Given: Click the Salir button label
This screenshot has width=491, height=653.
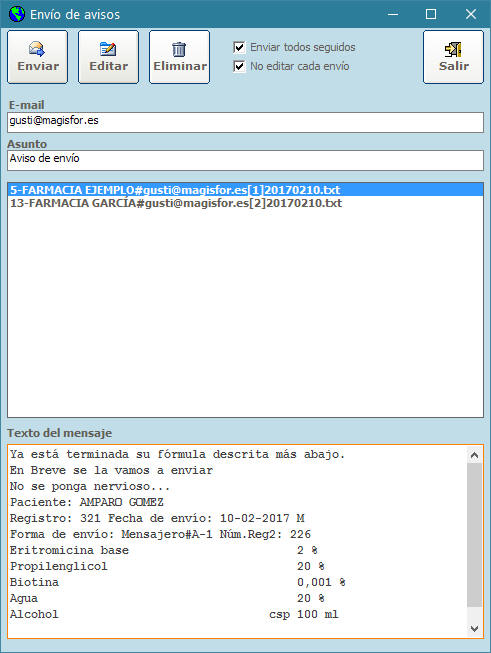Looking at the screenshot, I should pyautogui.click(x=454, y=66).
